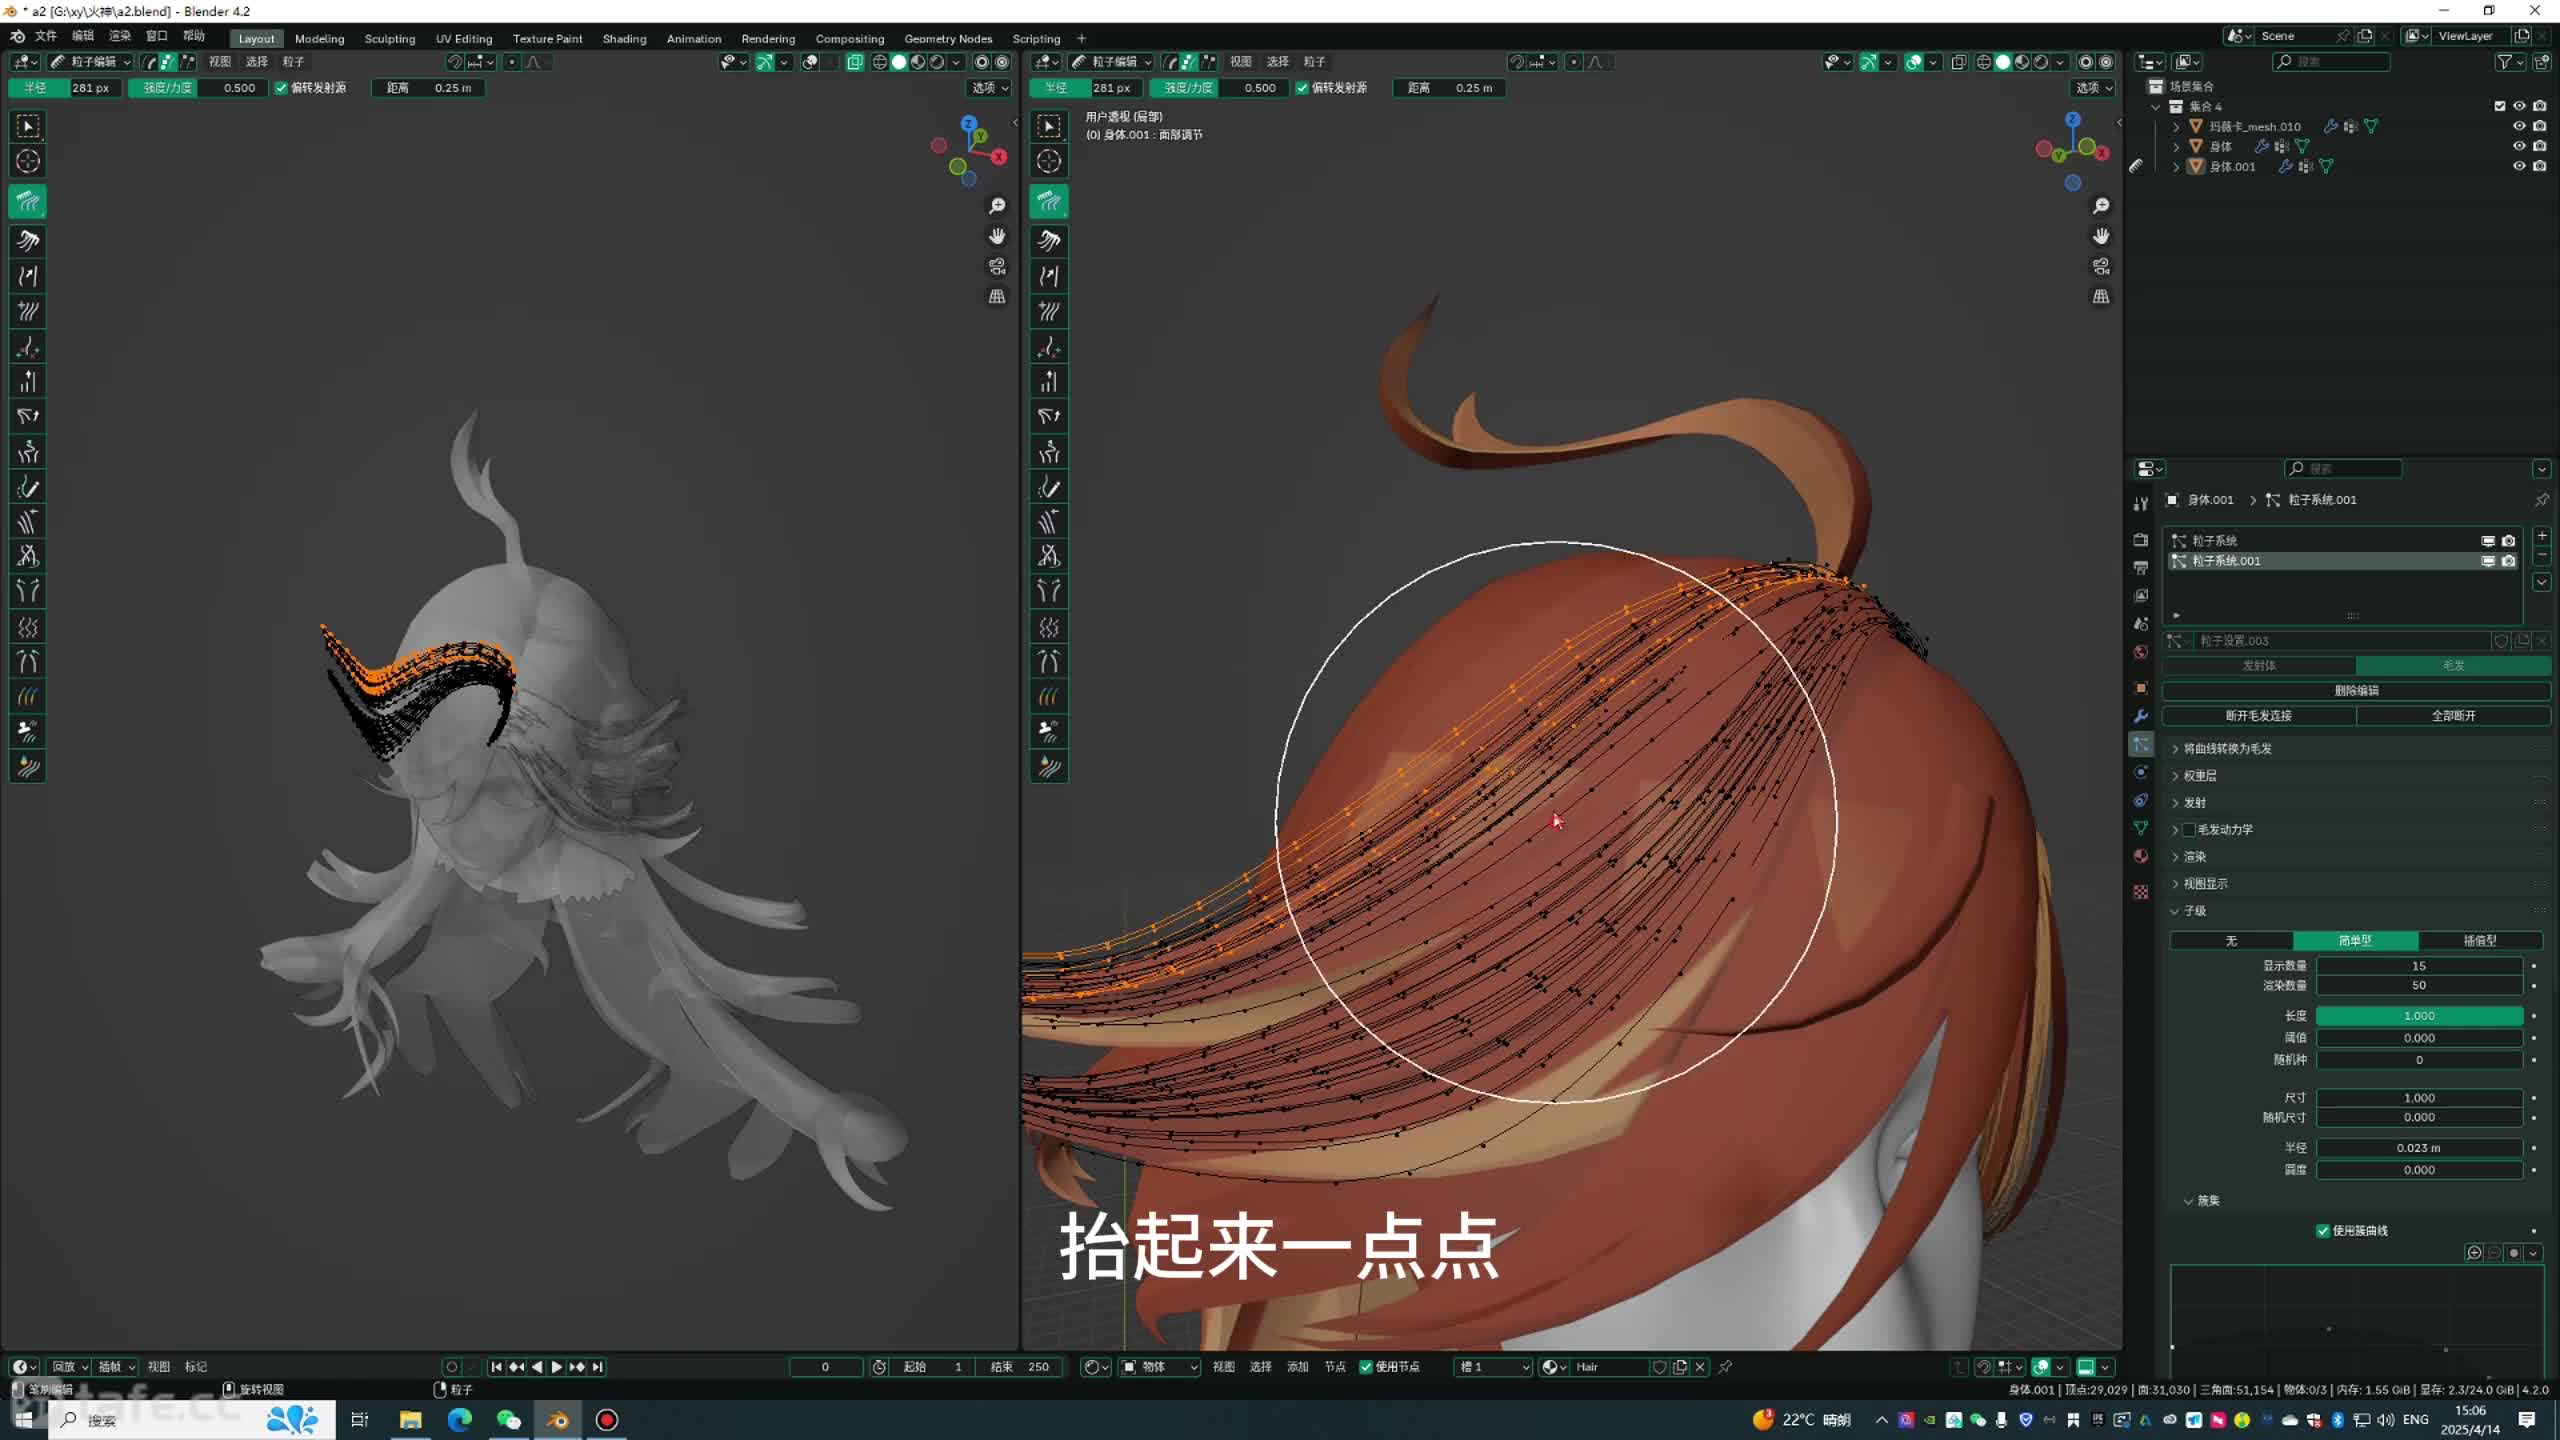Toggle camera view icon in right viewport
Image resolution: width=2560 pixels, height=1440 pixels.
pyautogui.click(x=2101, y=266)
